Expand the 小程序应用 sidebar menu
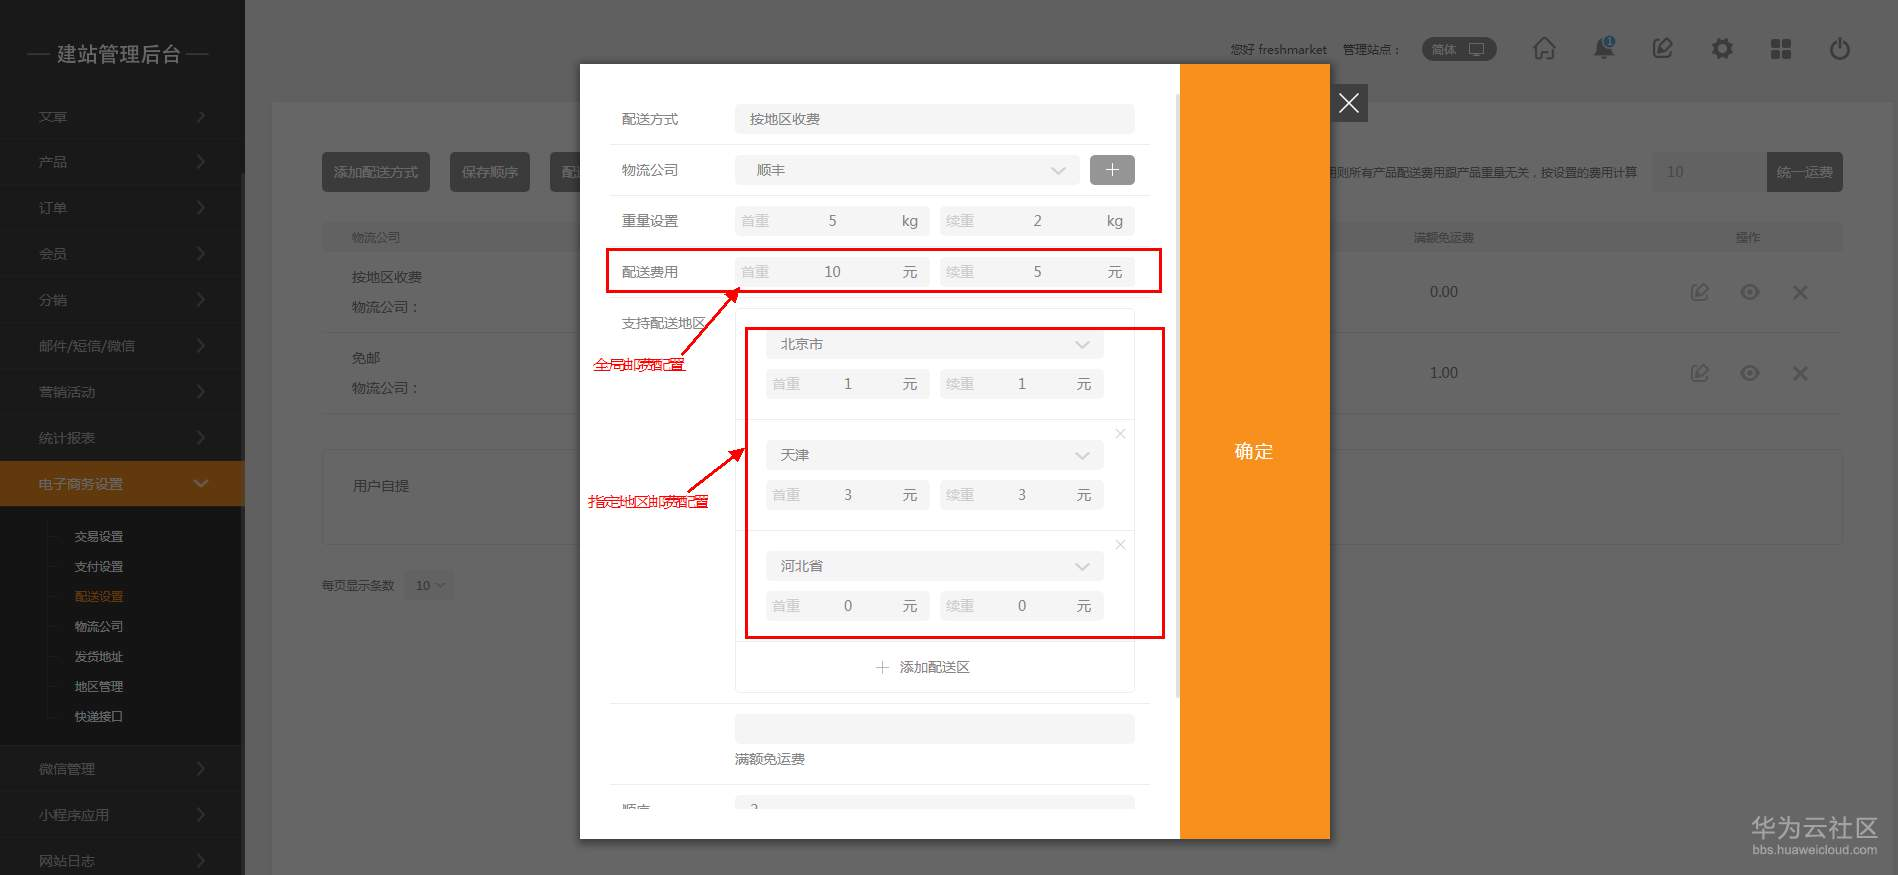1898x875 pixels. pos(122,815)
